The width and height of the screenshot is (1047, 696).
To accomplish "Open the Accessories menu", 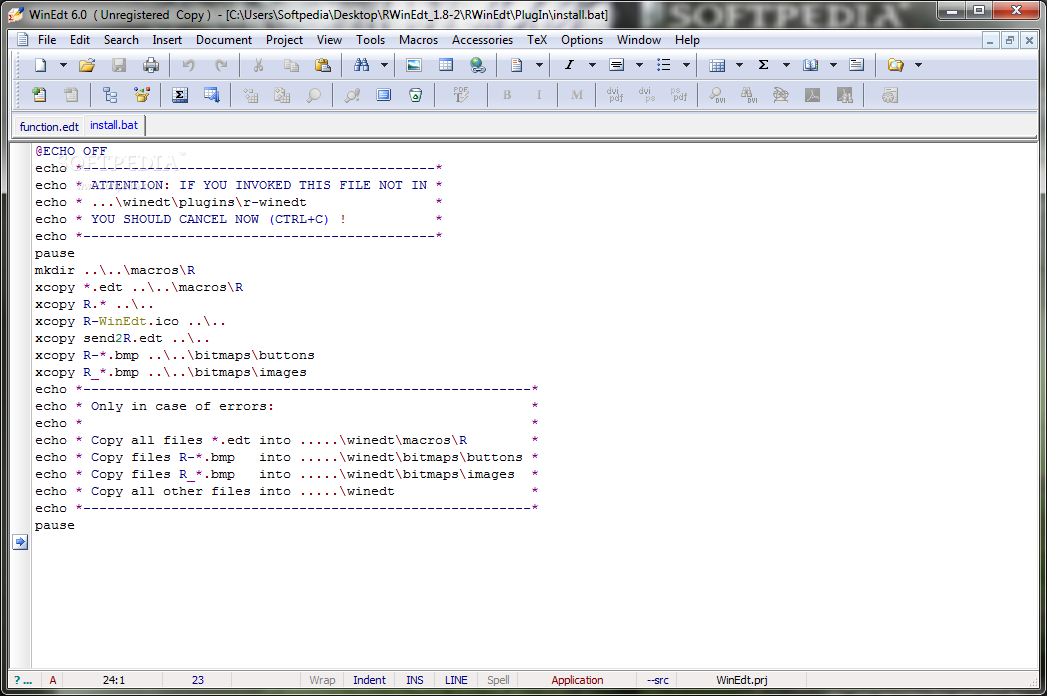I will click(483, 40).
